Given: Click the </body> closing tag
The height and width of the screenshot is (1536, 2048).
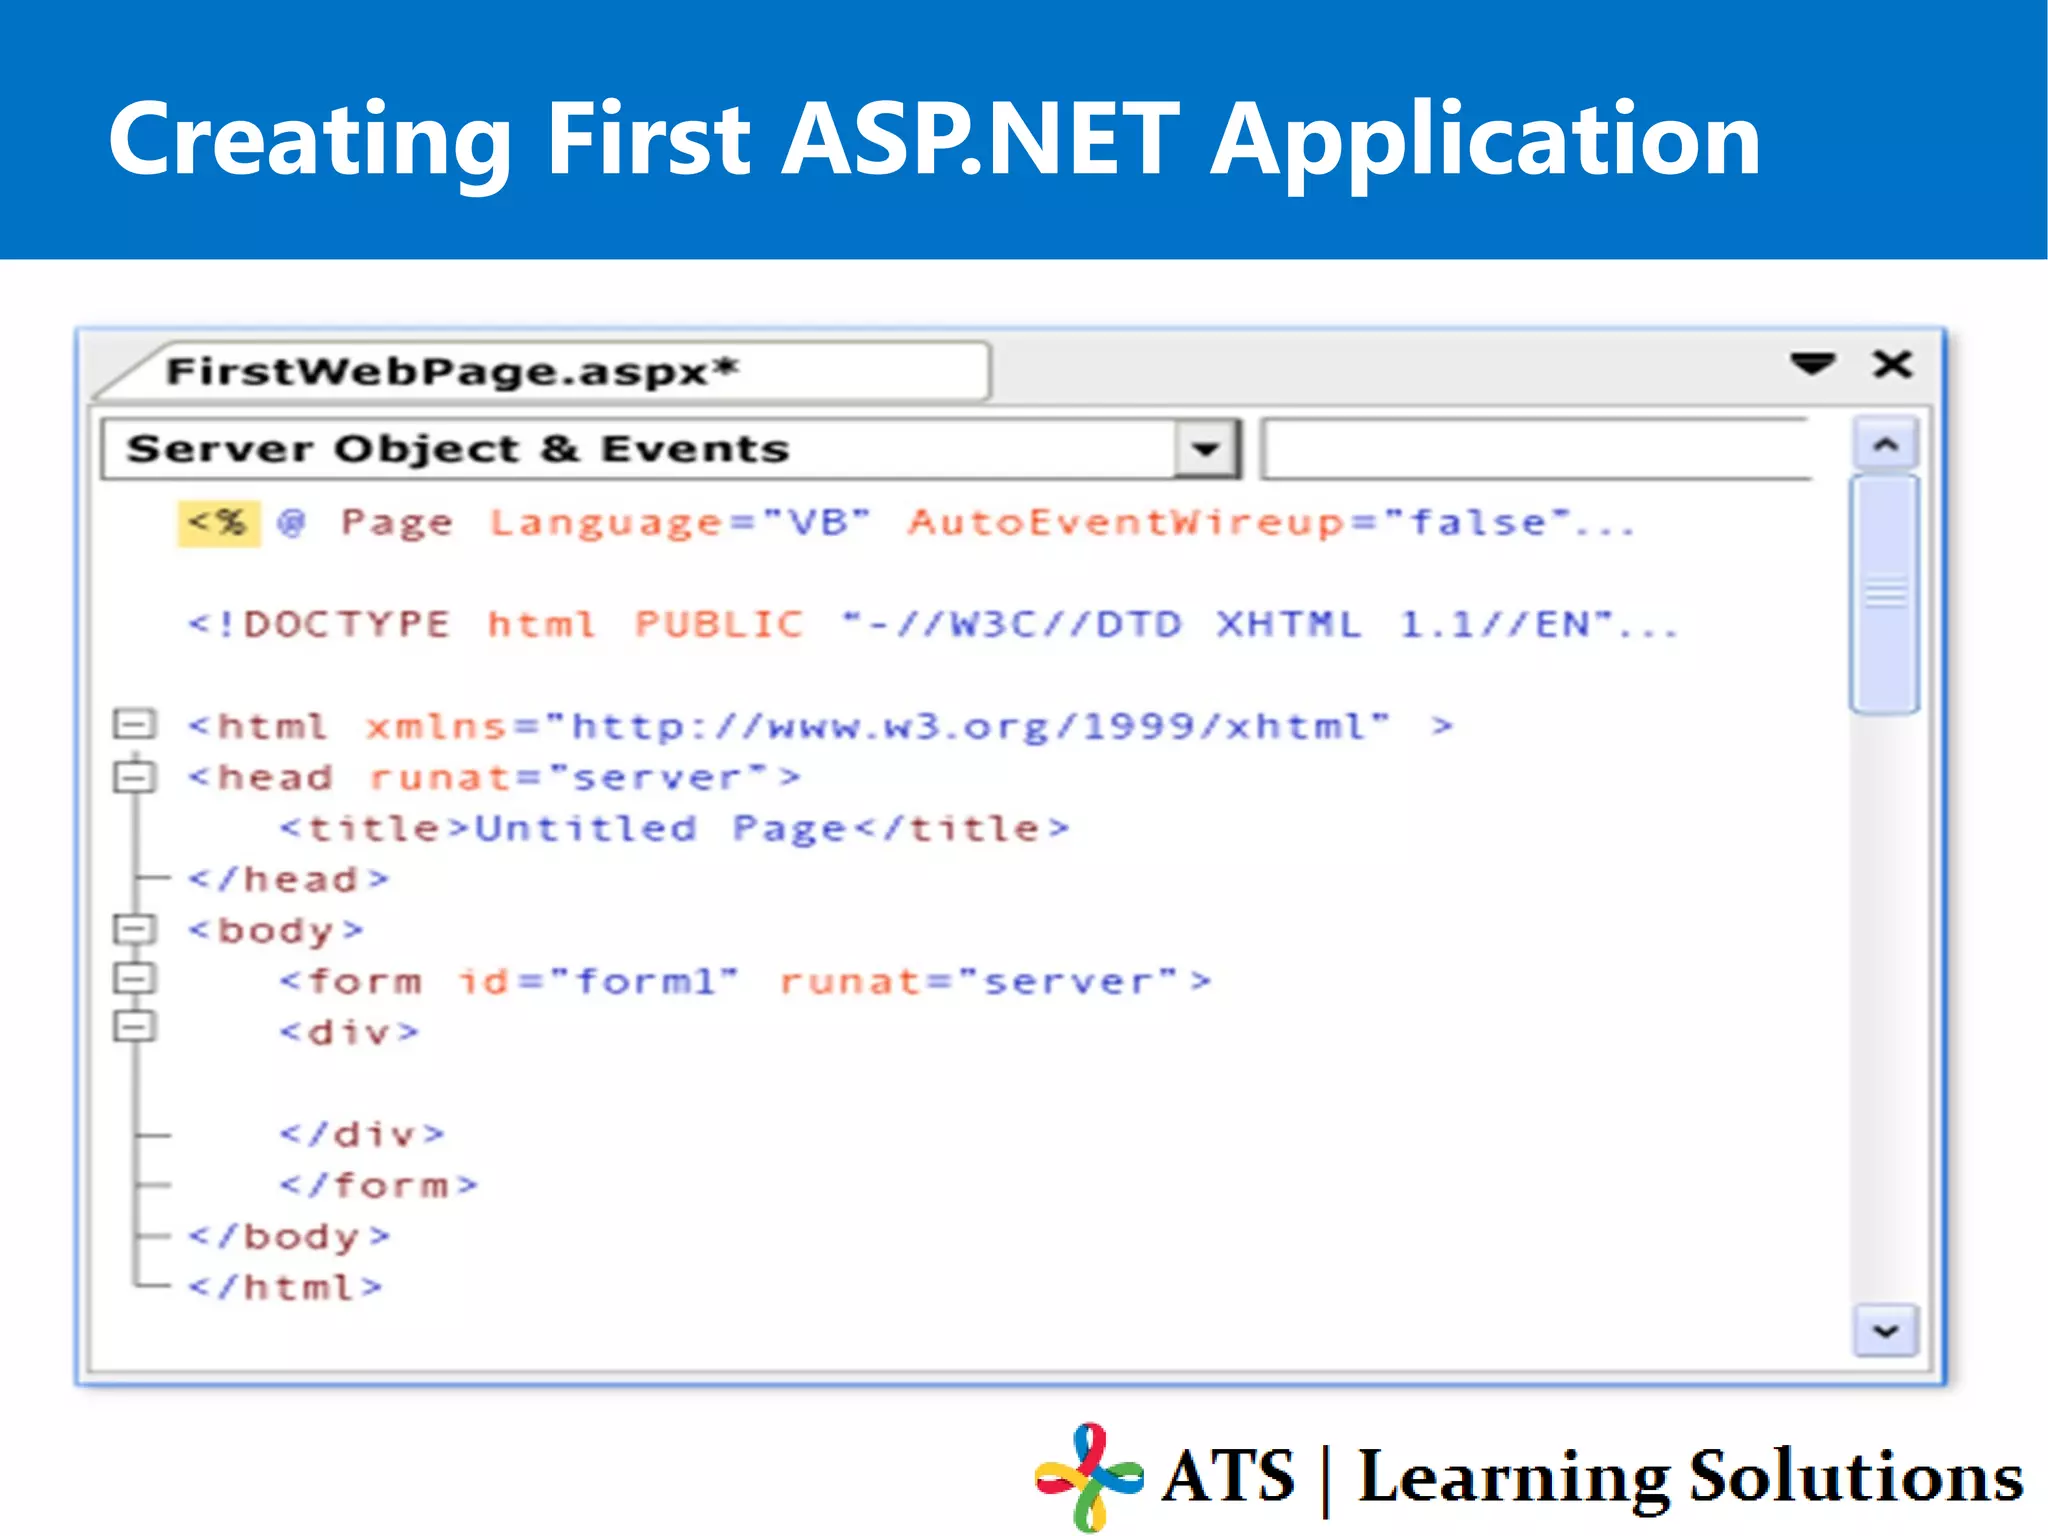Looking at the screenshot, I should [x=289, y=1237].
